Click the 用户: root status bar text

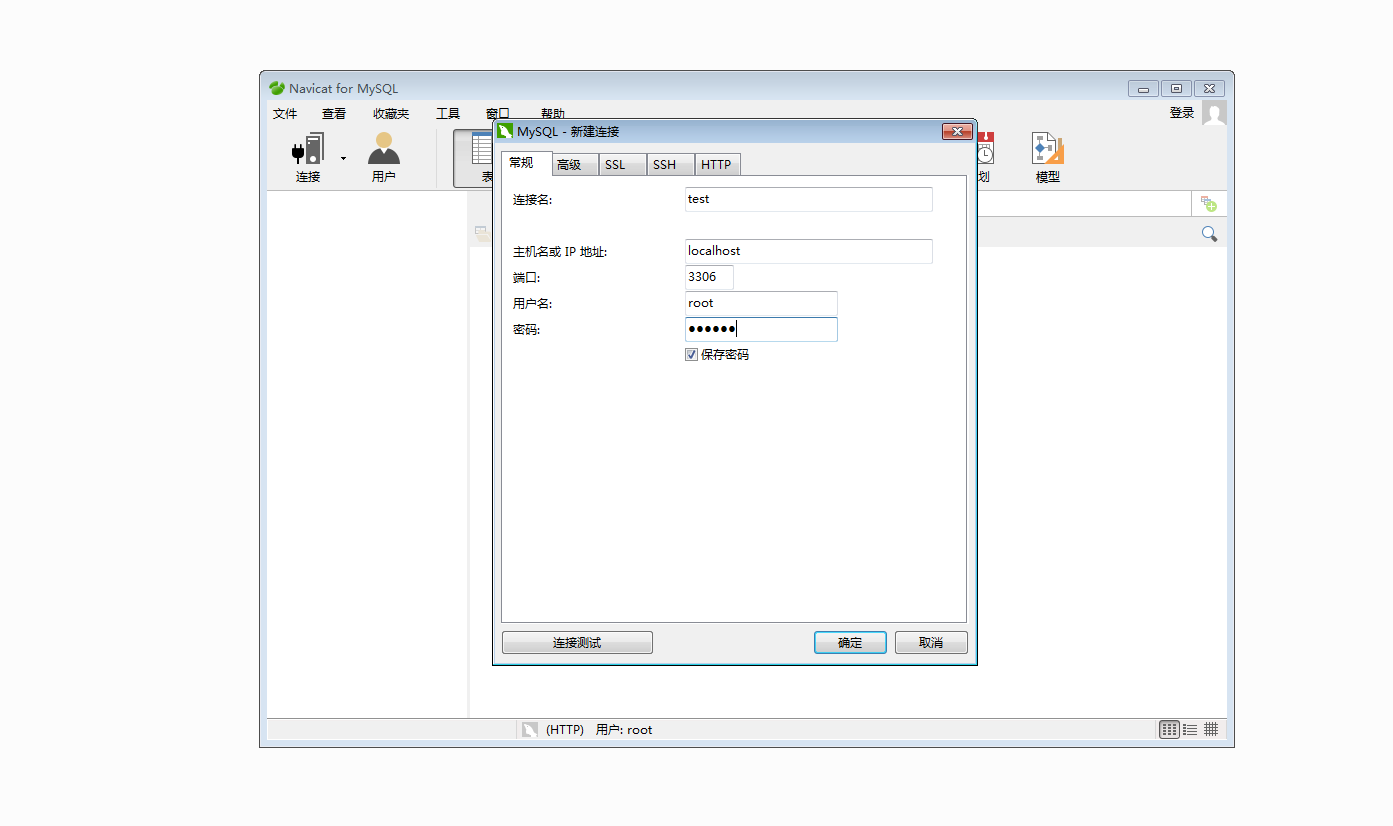624,730
